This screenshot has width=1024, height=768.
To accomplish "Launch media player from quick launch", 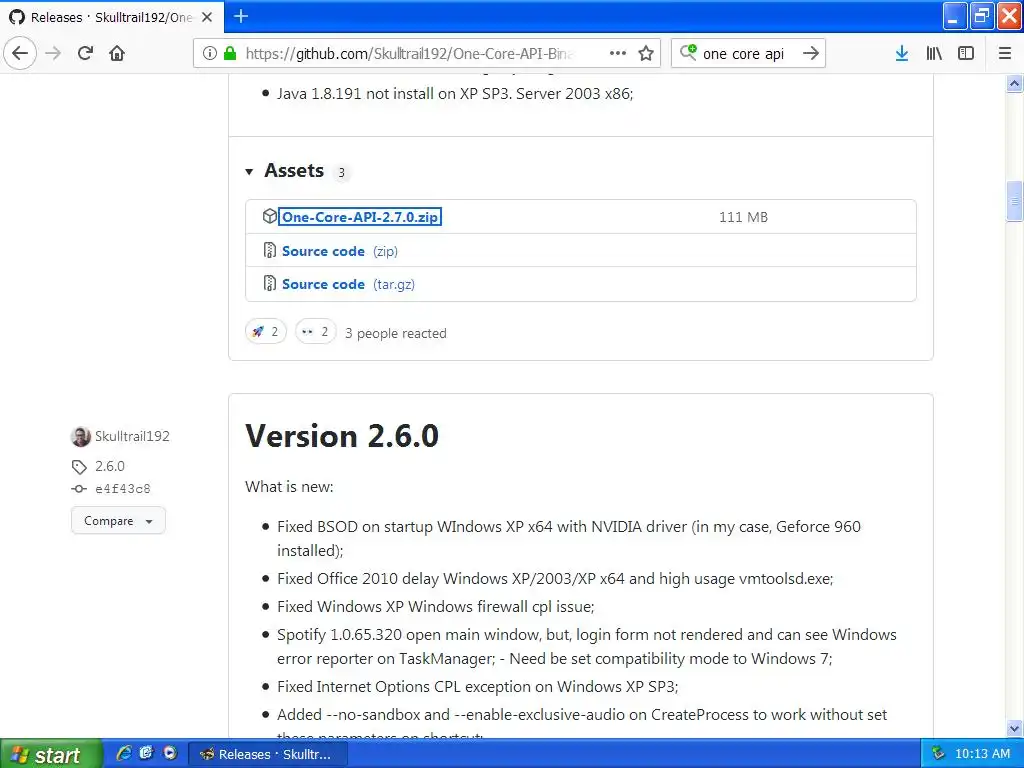I will tap(170, 754).
